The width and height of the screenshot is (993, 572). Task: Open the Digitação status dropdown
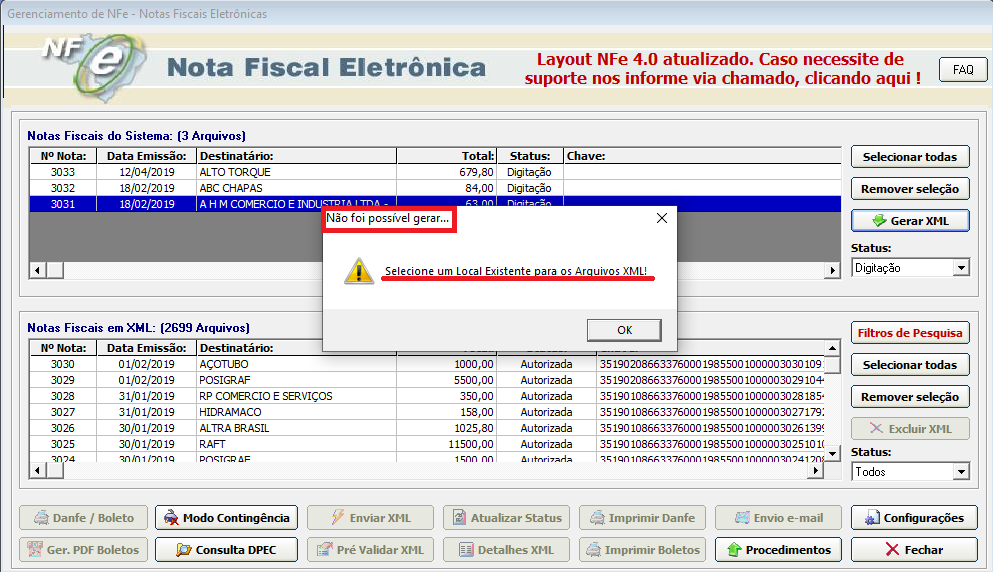click(x=961, y=268)
